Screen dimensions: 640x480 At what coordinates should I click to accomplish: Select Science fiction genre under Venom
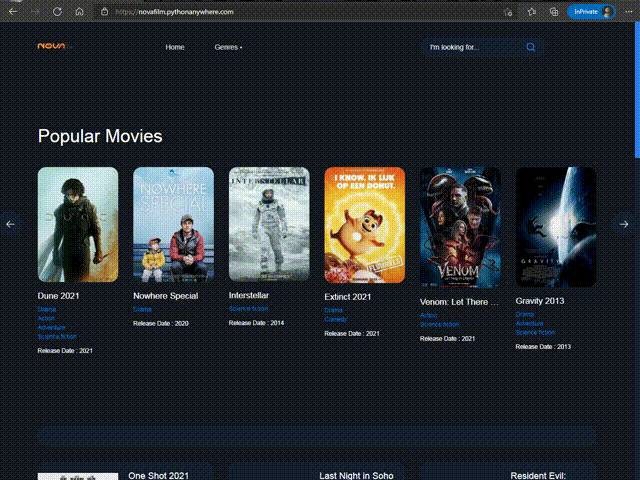point(440,324)
